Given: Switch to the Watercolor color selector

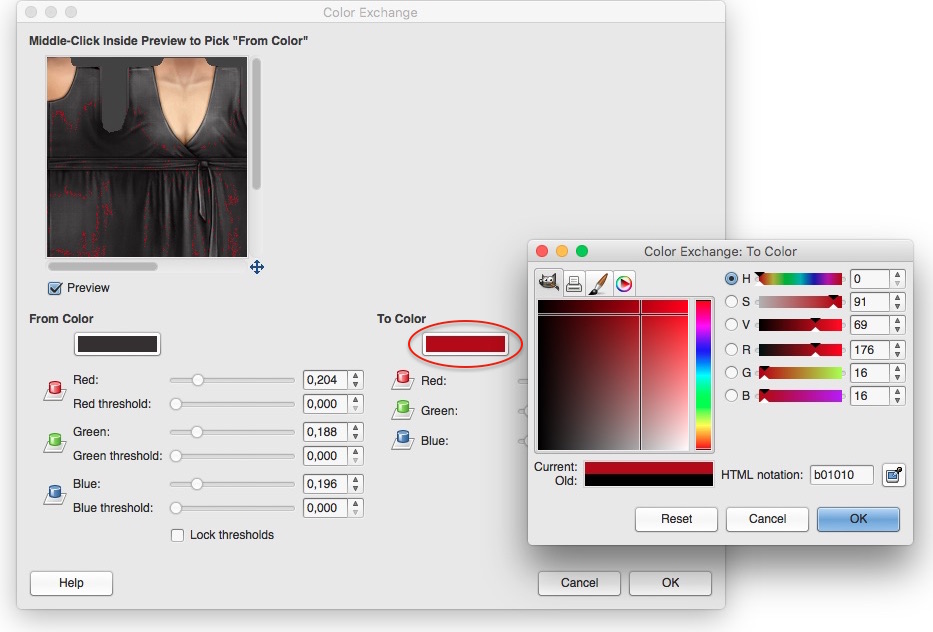Looking at the screenshot, I should click(600, 283).
